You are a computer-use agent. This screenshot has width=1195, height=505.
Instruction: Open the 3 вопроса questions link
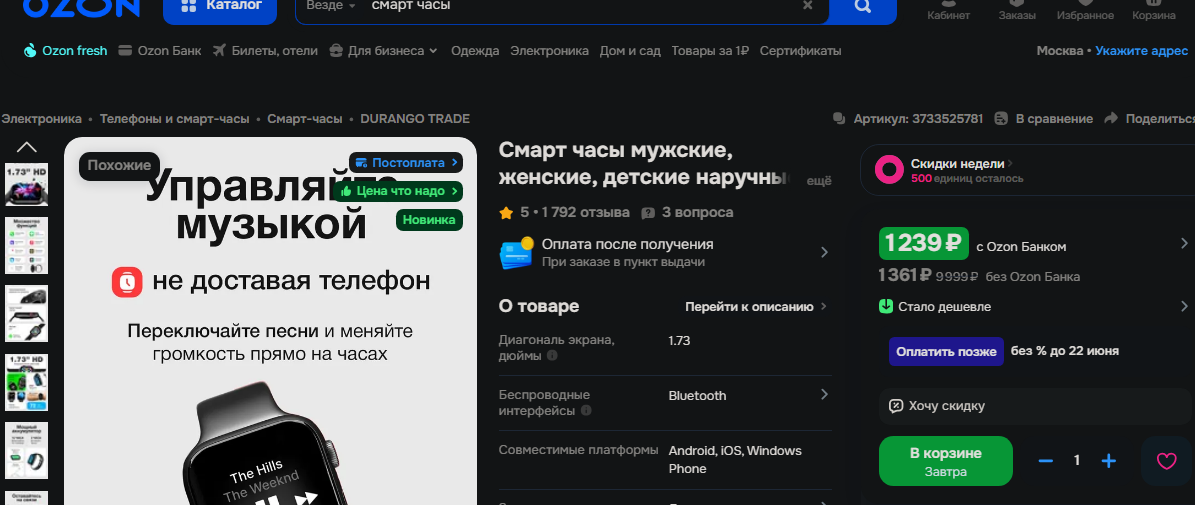coord(688,213)
